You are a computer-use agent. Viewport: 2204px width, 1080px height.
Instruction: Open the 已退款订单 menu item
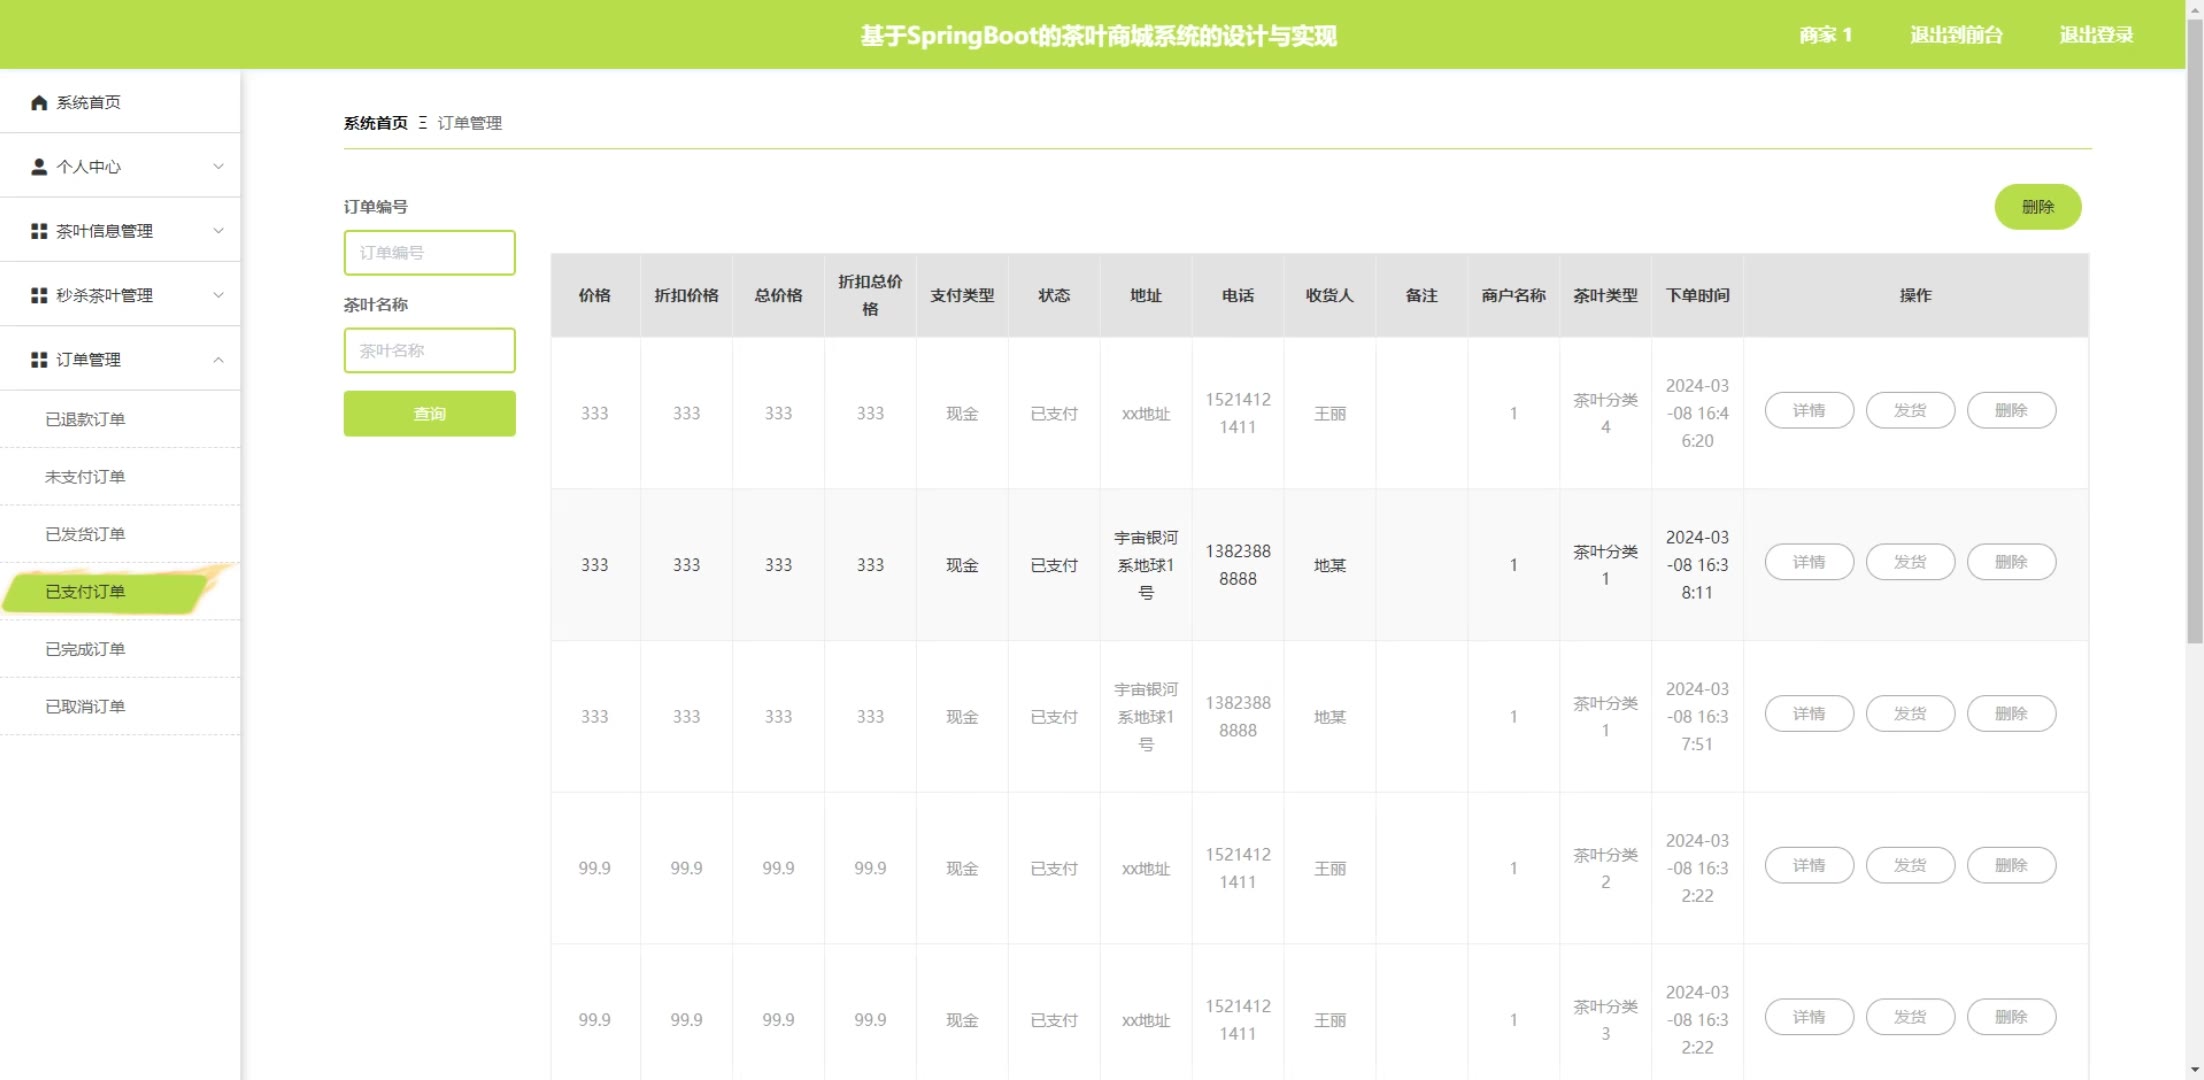[85, 420]
